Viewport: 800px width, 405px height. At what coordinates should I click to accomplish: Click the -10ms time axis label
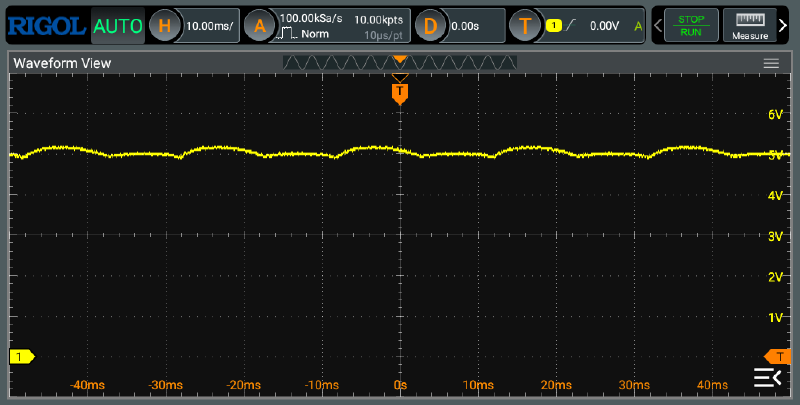[321, 385]
